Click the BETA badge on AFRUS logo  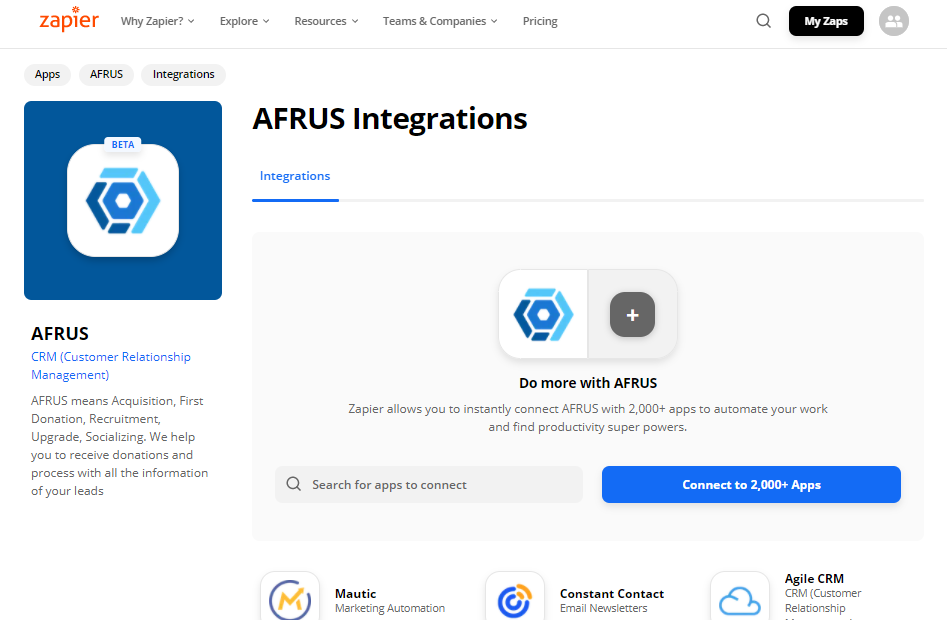123,145
